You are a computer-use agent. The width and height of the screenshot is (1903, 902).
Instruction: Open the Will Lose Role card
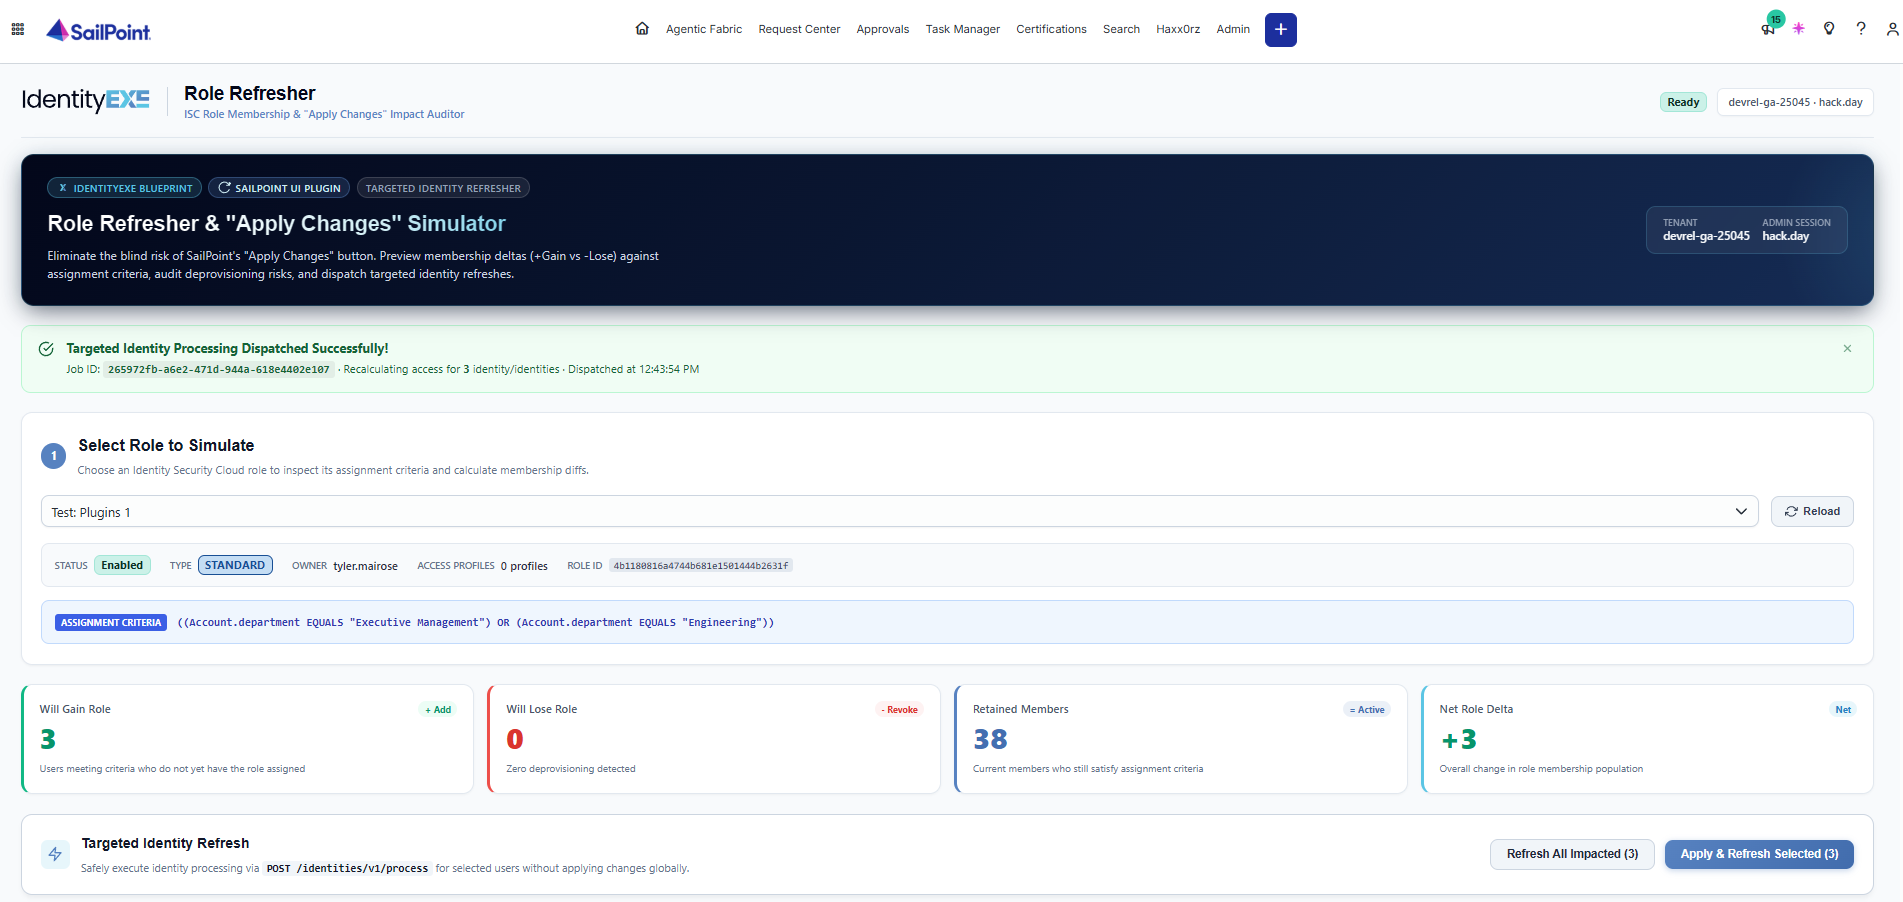coord(714,739)
